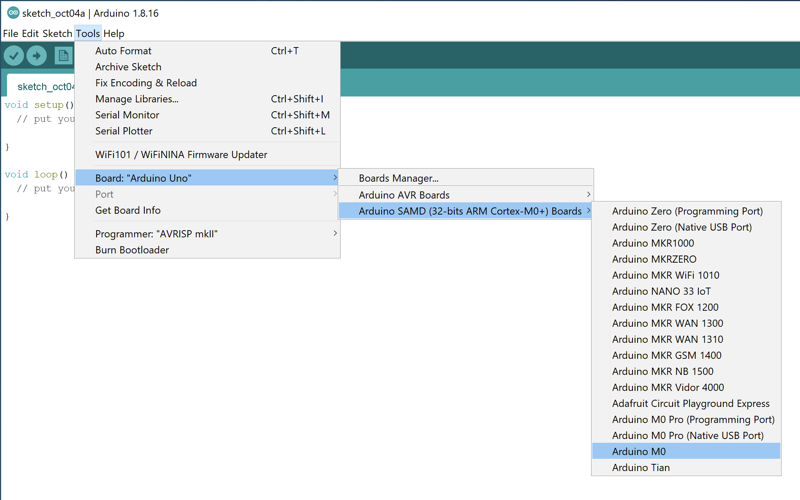Screen dimensions: 800x500
Task: Select Arduino MKR1000 board
Action: (x=686, y=243)
